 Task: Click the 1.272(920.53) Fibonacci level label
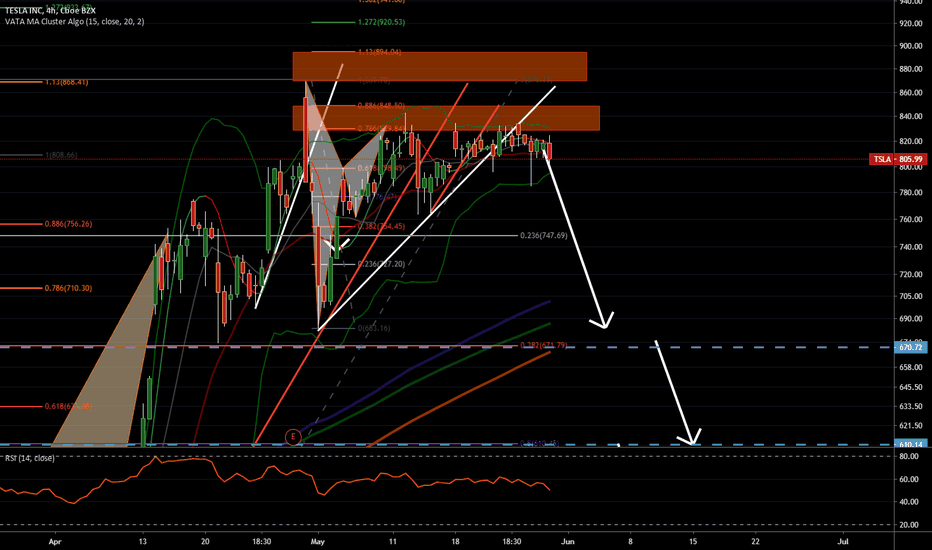pos(381,22)
